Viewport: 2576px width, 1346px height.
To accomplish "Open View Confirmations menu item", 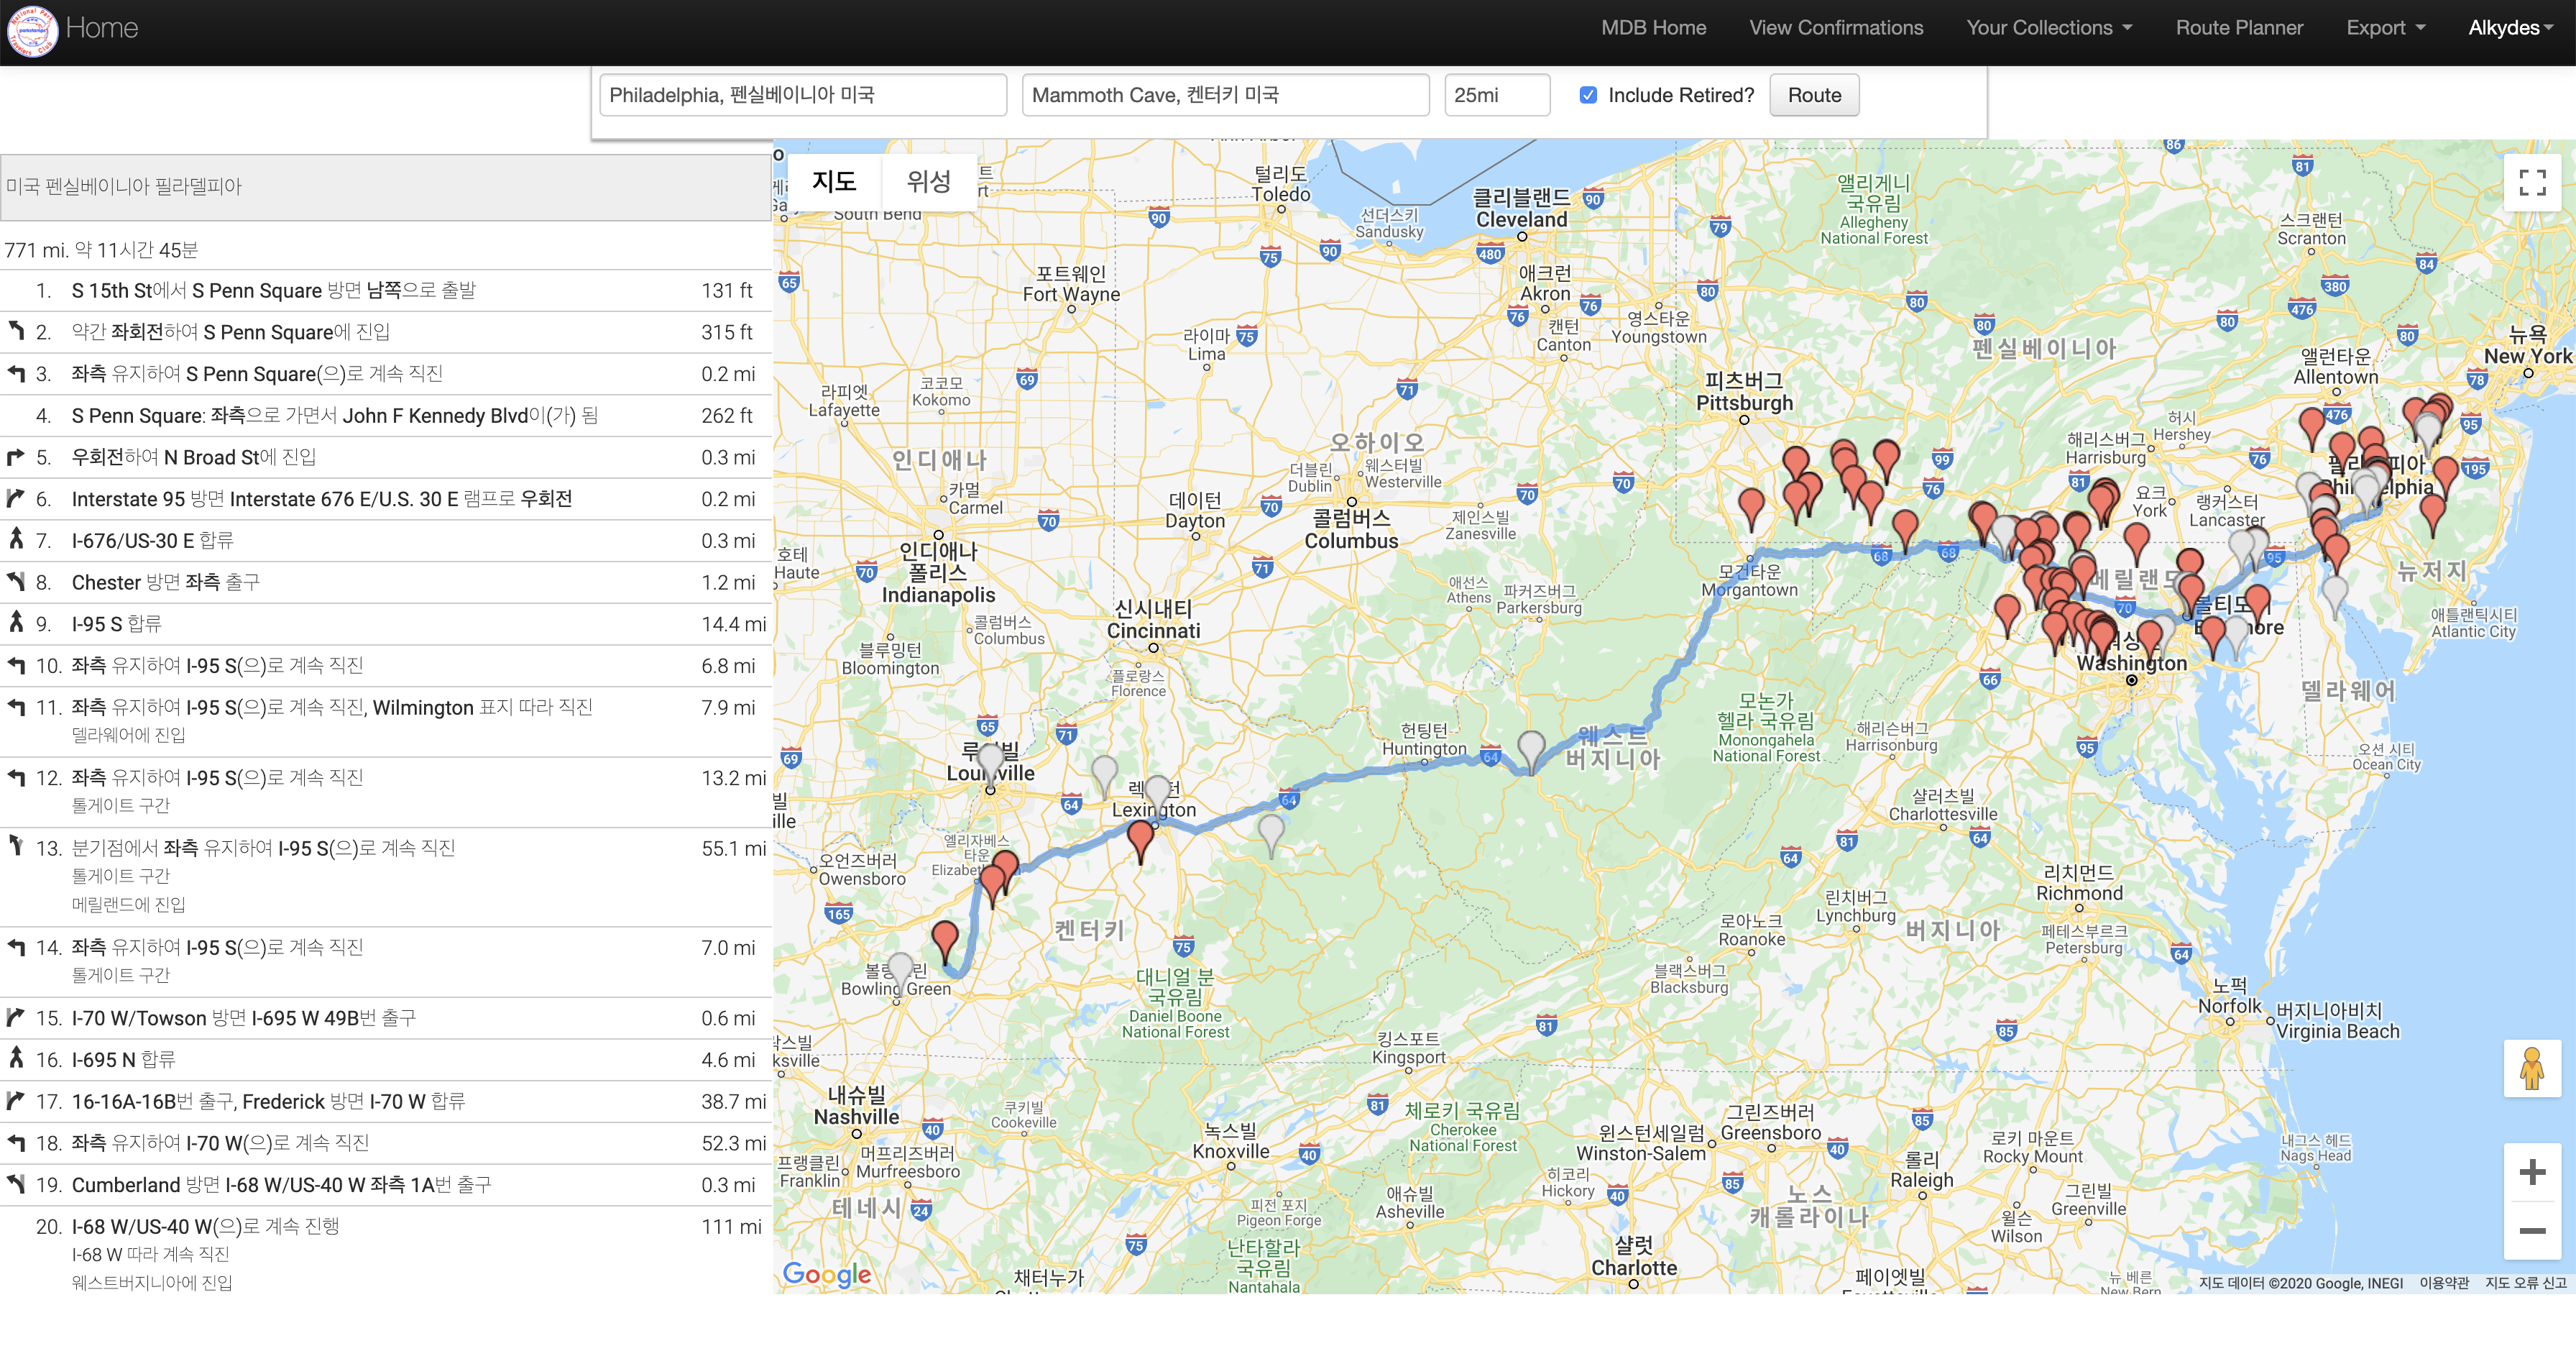I will [1836, 28].
